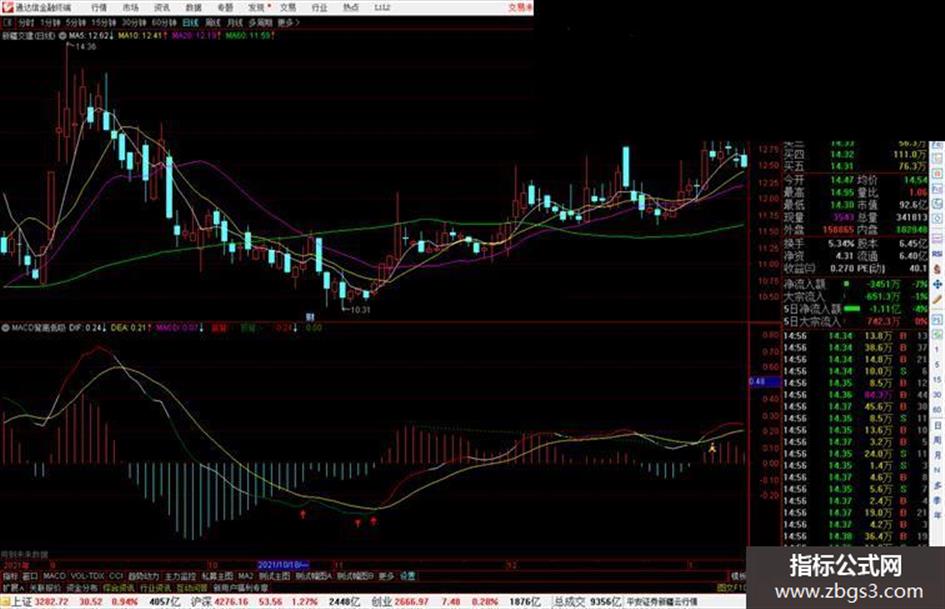The height and width of the screenshot is (609, 945).
Task: Apply the 私募主图 indicator tab
Action: pos(218,576)
